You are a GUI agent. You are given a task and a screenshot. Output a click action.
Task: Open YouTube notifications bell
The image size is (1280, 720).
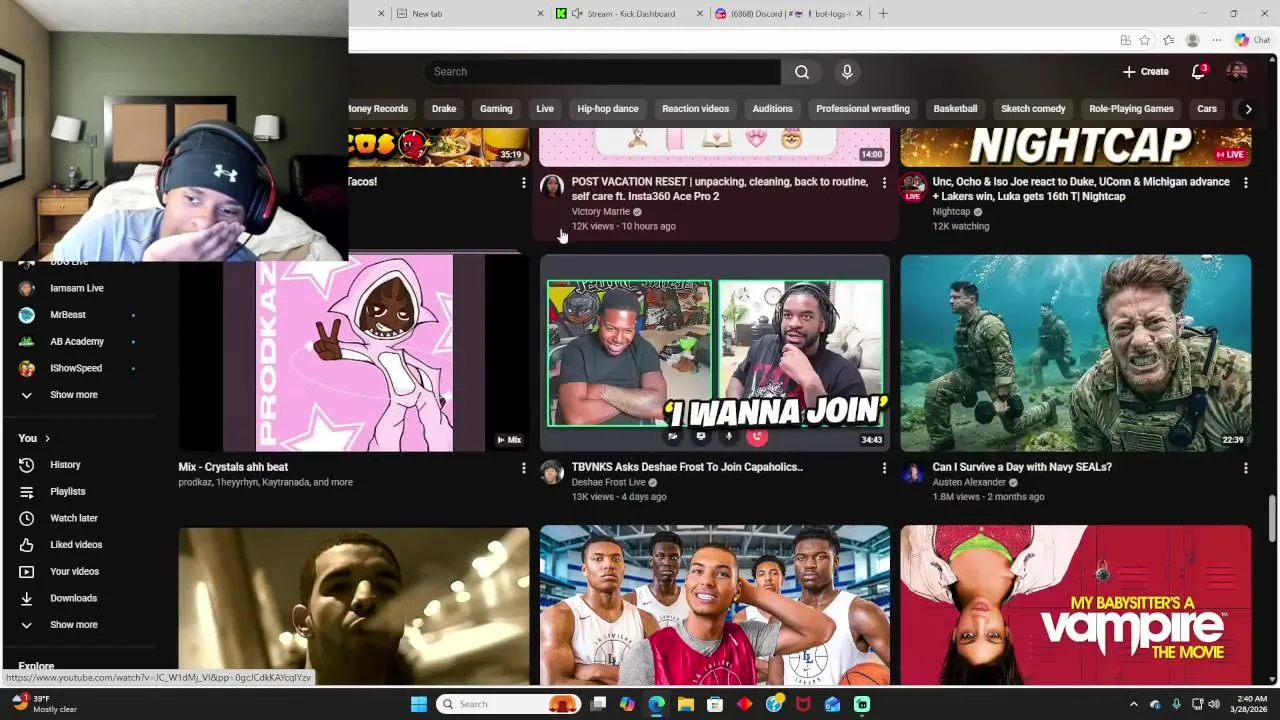pyautogui.click(x=1198, y=72)
